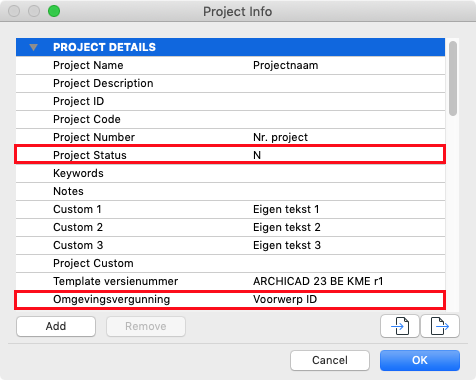Viewport: 476px width, 380px height.
Task: Select the Notes row
Action: point(230,191)
